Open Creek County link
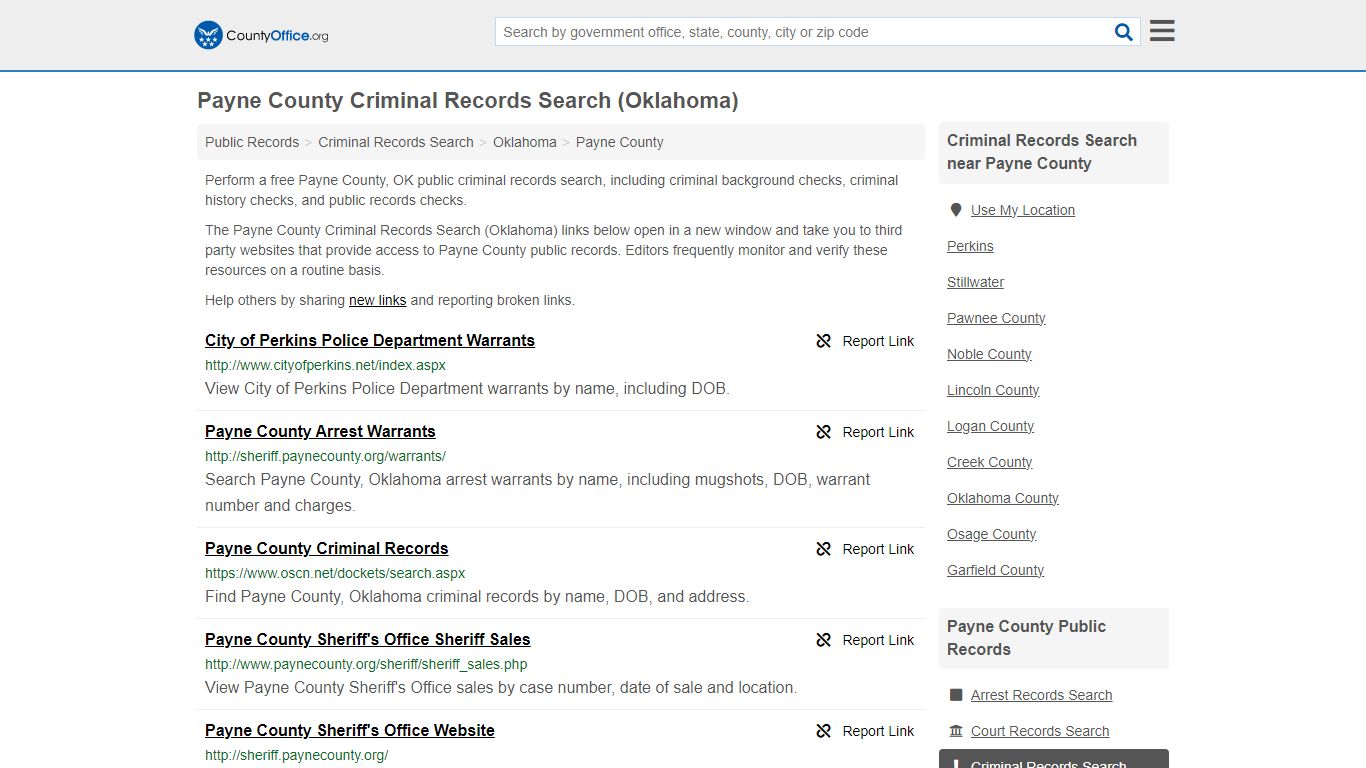 tap(989, 462)
